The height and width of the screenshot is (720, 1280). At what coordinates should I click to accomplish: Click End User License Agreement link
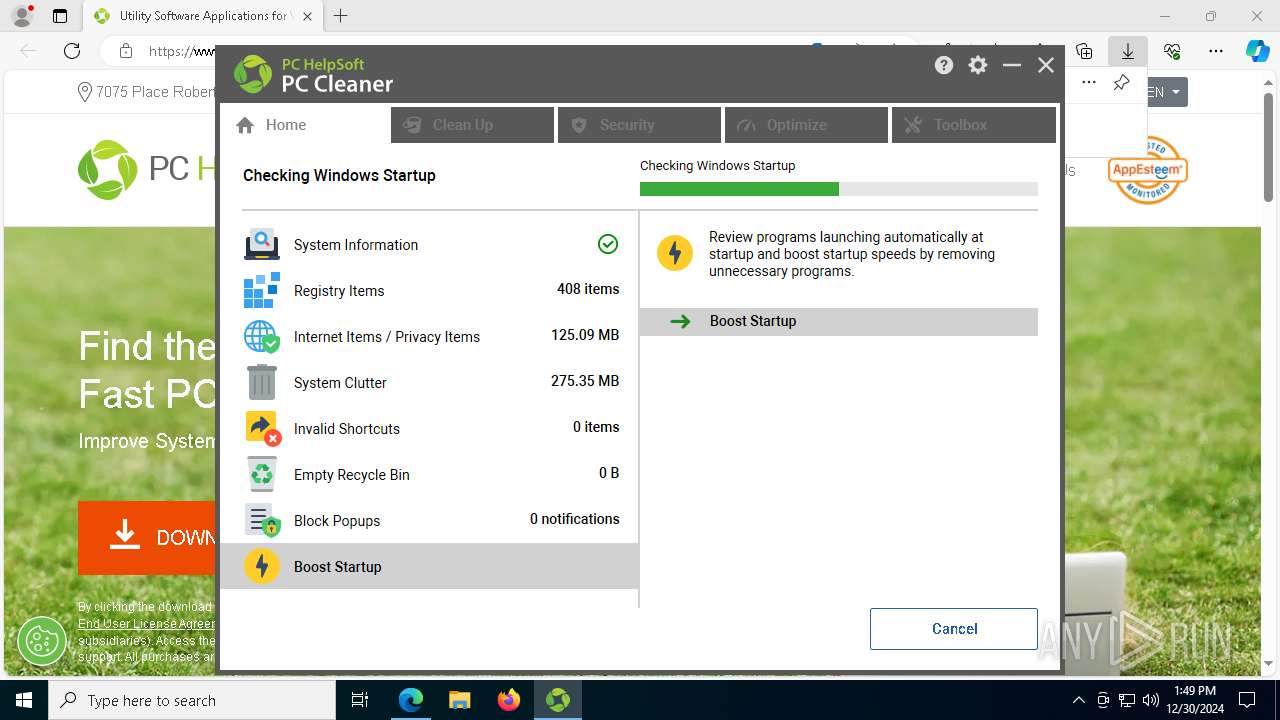coord(146,624)
